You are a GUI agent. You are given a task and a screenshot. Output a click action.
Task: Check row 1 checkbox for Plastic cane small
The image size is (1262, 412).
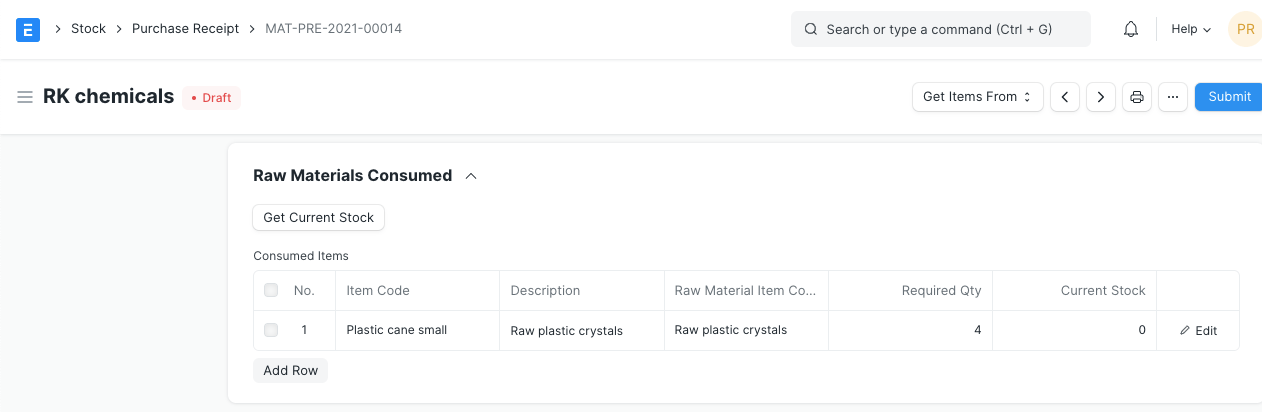[271, 330]
